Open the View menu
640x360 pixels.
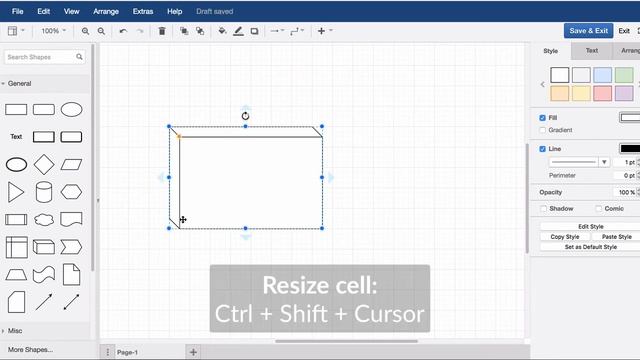[71, 11]
